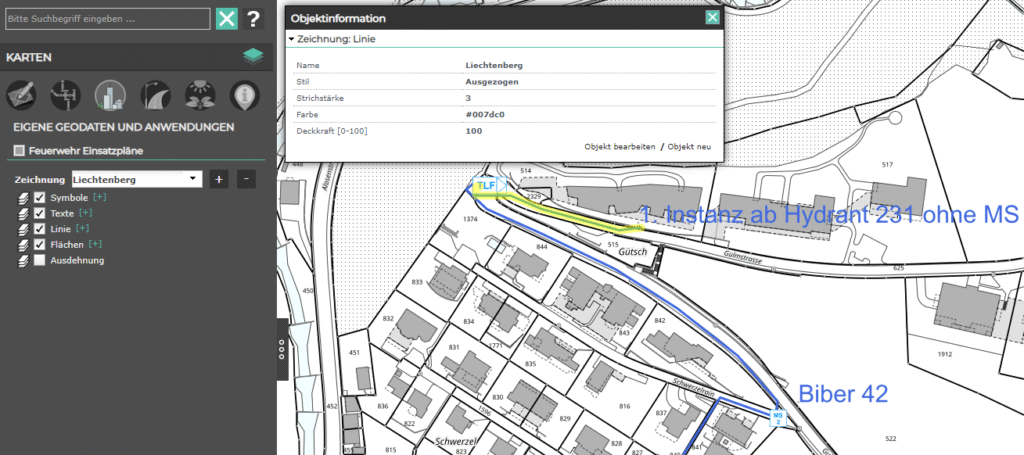Enable the Feuerwehr Einsatzpläne checkbox
The width and height of the screenshot is (1024, 455).
coord(19,150)
